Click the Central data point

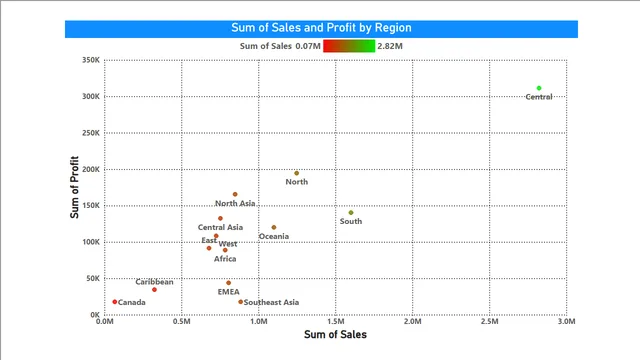[539, 88]
